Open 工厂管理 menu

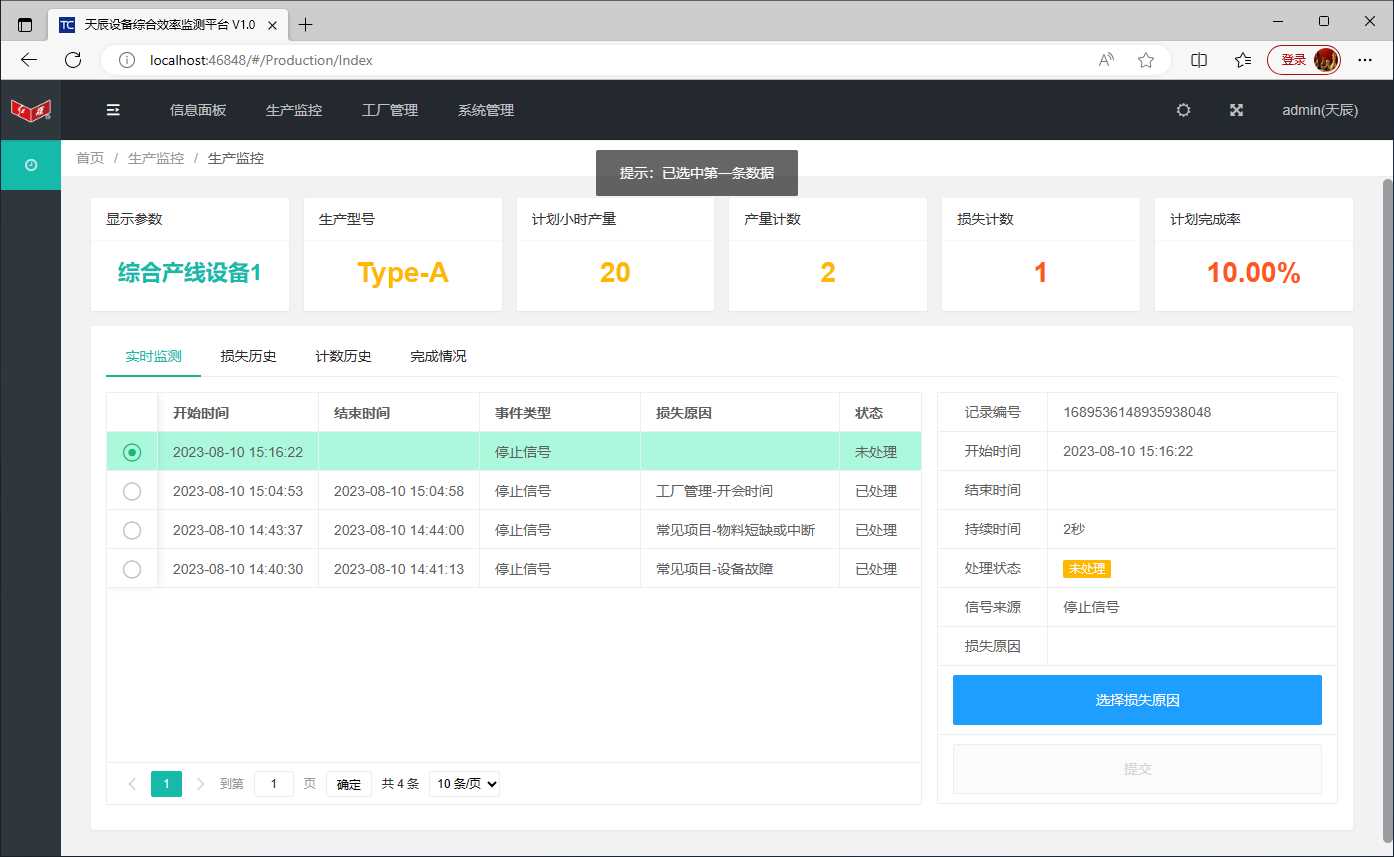tap(390, 110)
